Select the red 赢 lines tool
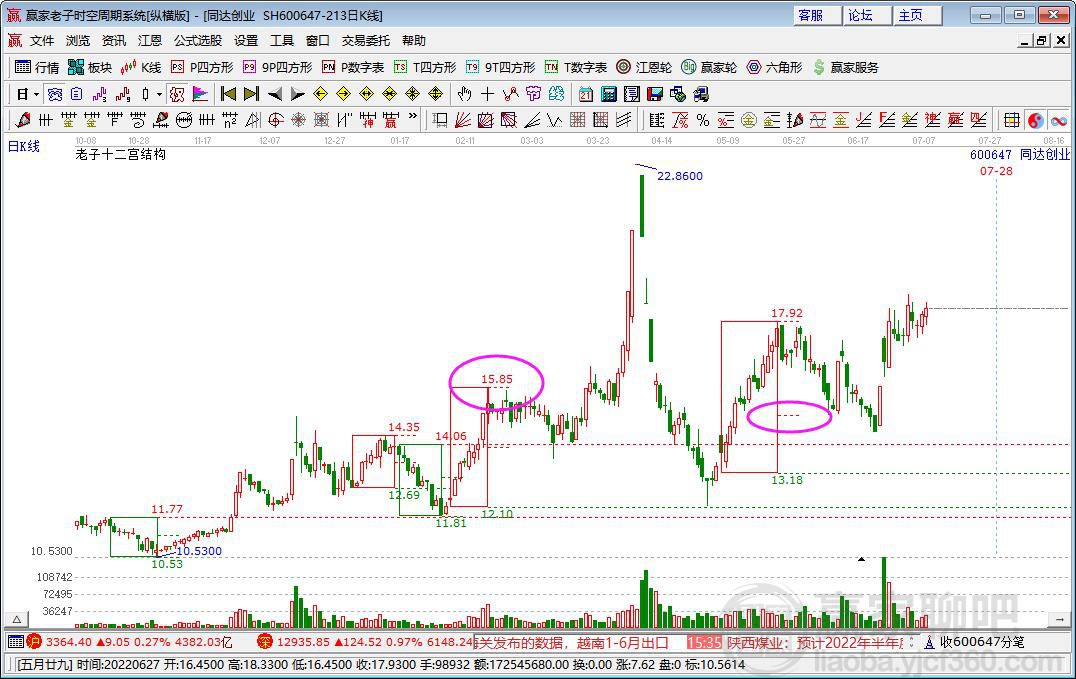 click(x=390, y=120)
